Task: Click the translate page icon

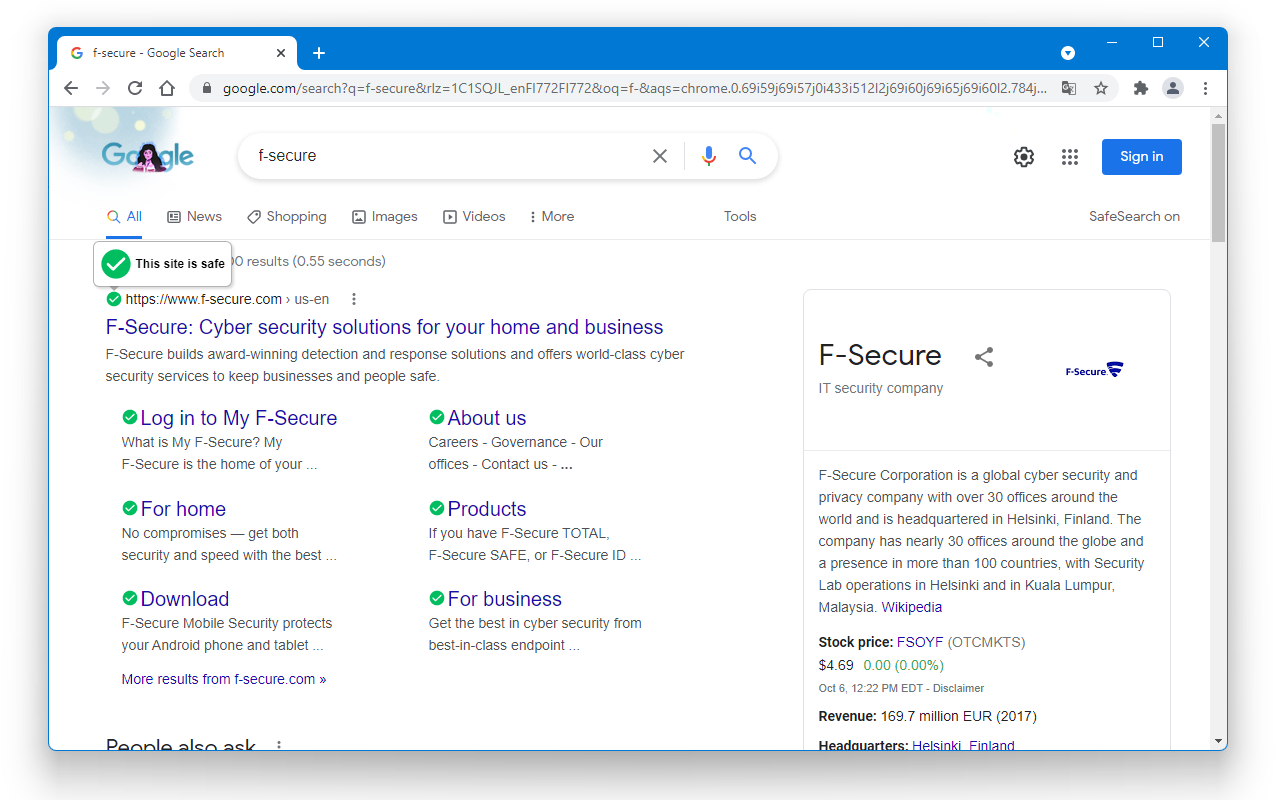Action: pyautogui.click(x=1069, y=88)
